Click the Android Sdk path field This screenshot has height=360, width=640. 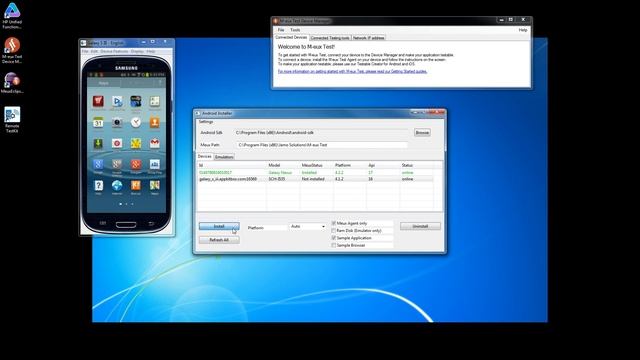point(321,133)
